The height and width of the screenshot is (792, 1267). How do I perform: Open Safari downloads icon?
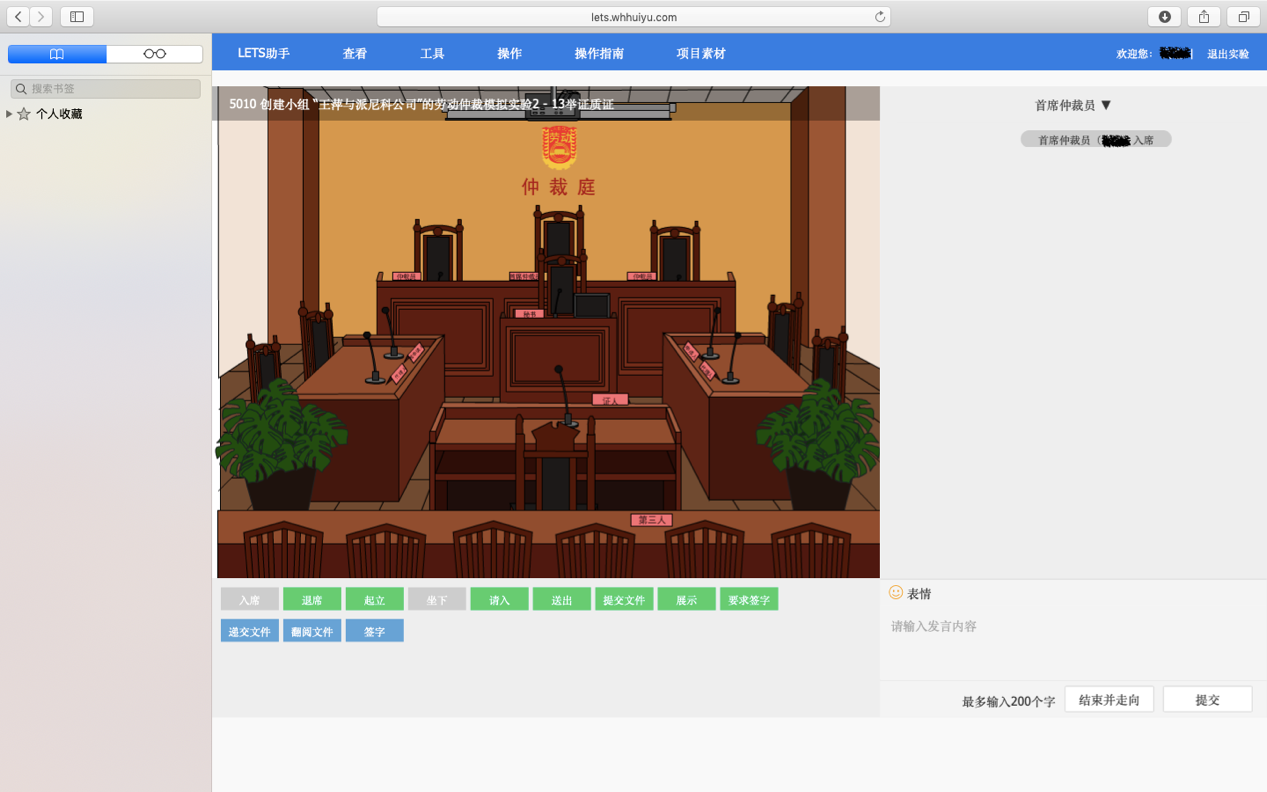pyautogui.click(x=1164, y=17)
